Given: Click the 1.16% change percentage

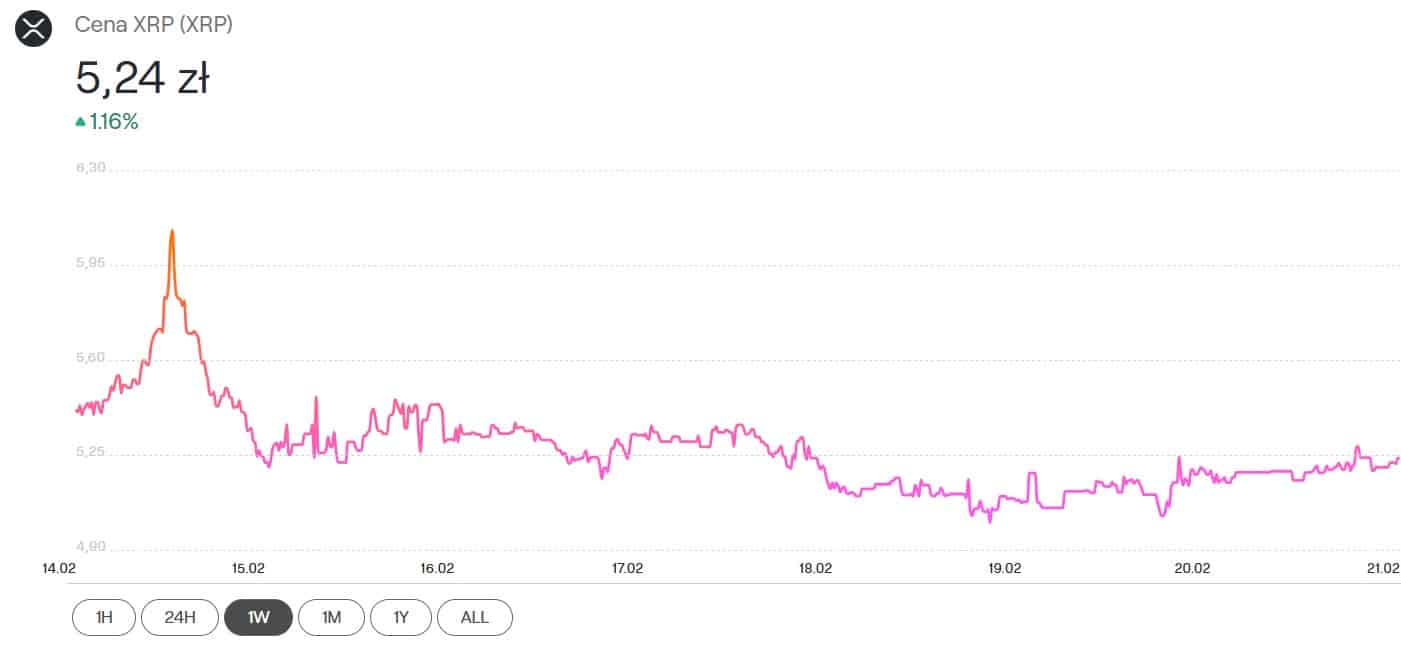Looking at the screenshot, I should tap(115, 122).
